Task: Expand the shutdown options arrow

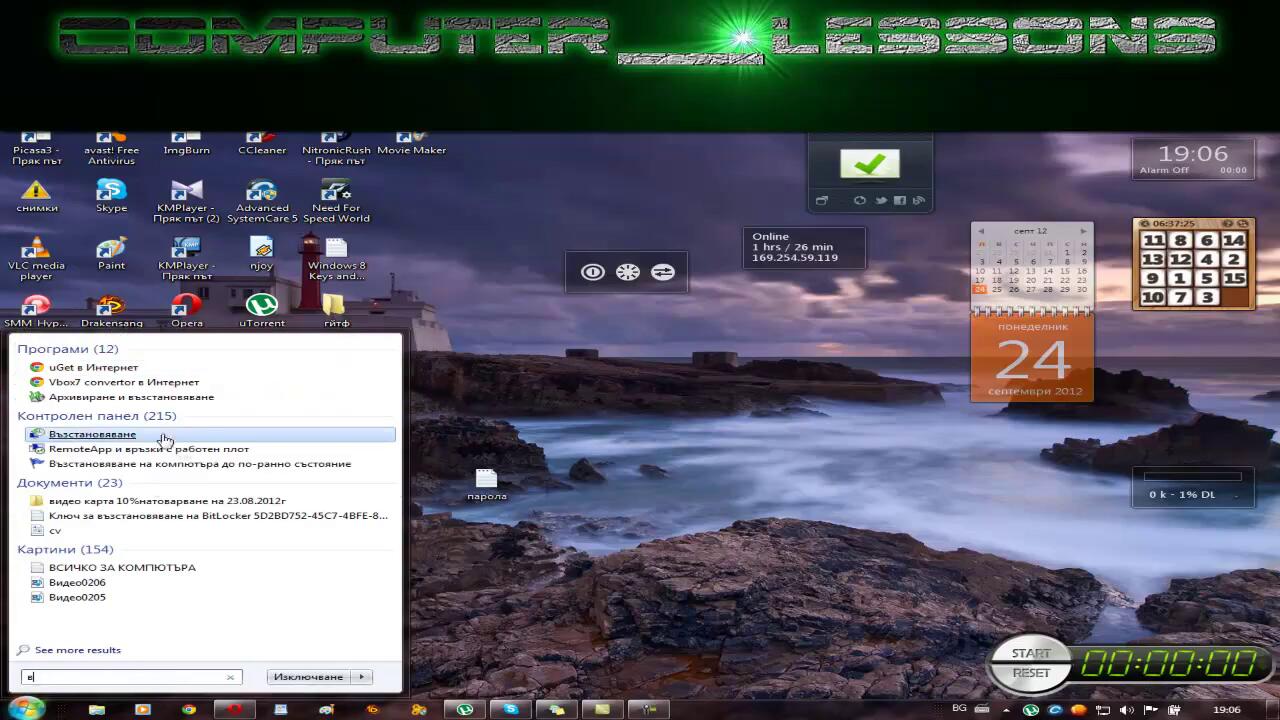Action: click(362, 677)
